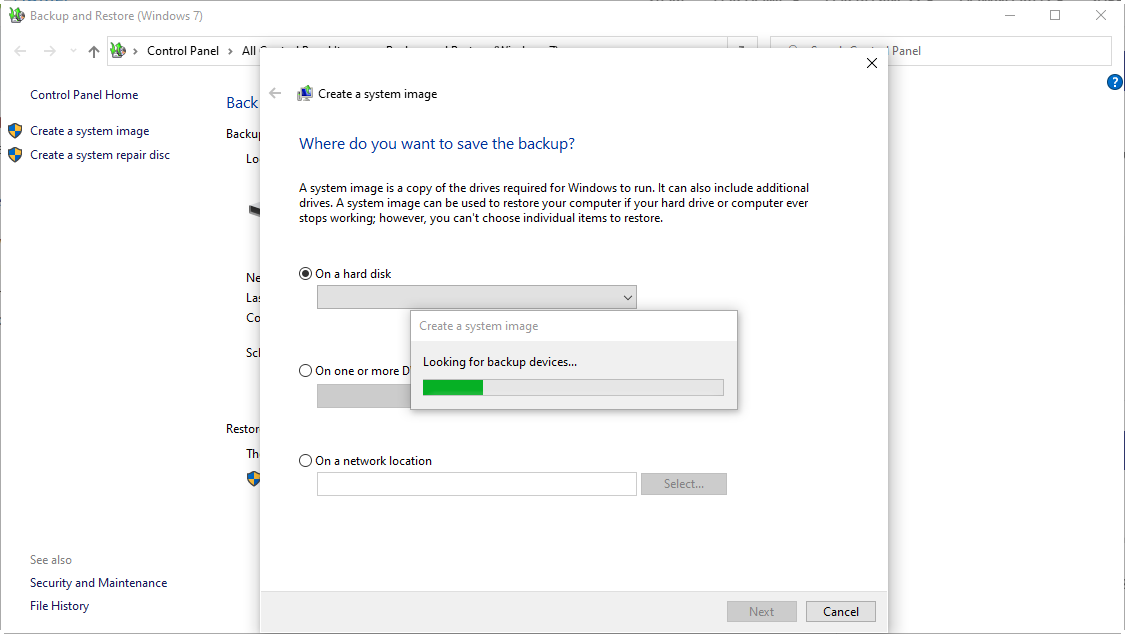This screenshot has height=634, width=1125.
Task: Click the Next button
Action: 762,612
